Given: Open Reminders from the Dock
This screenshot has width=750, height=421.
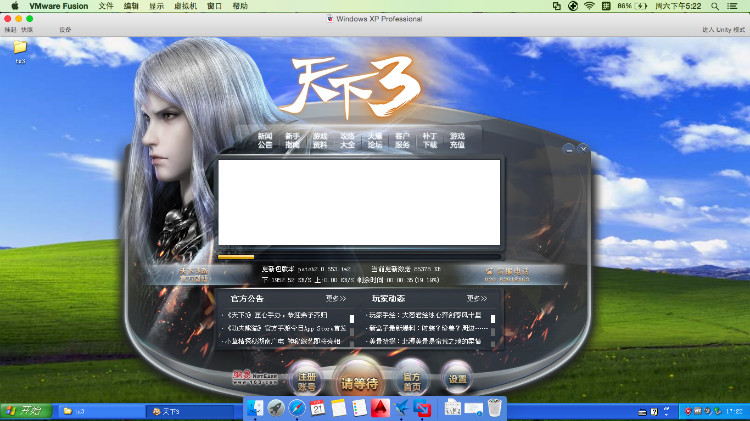Looking at the screenshot, I should tap(359, 408).
